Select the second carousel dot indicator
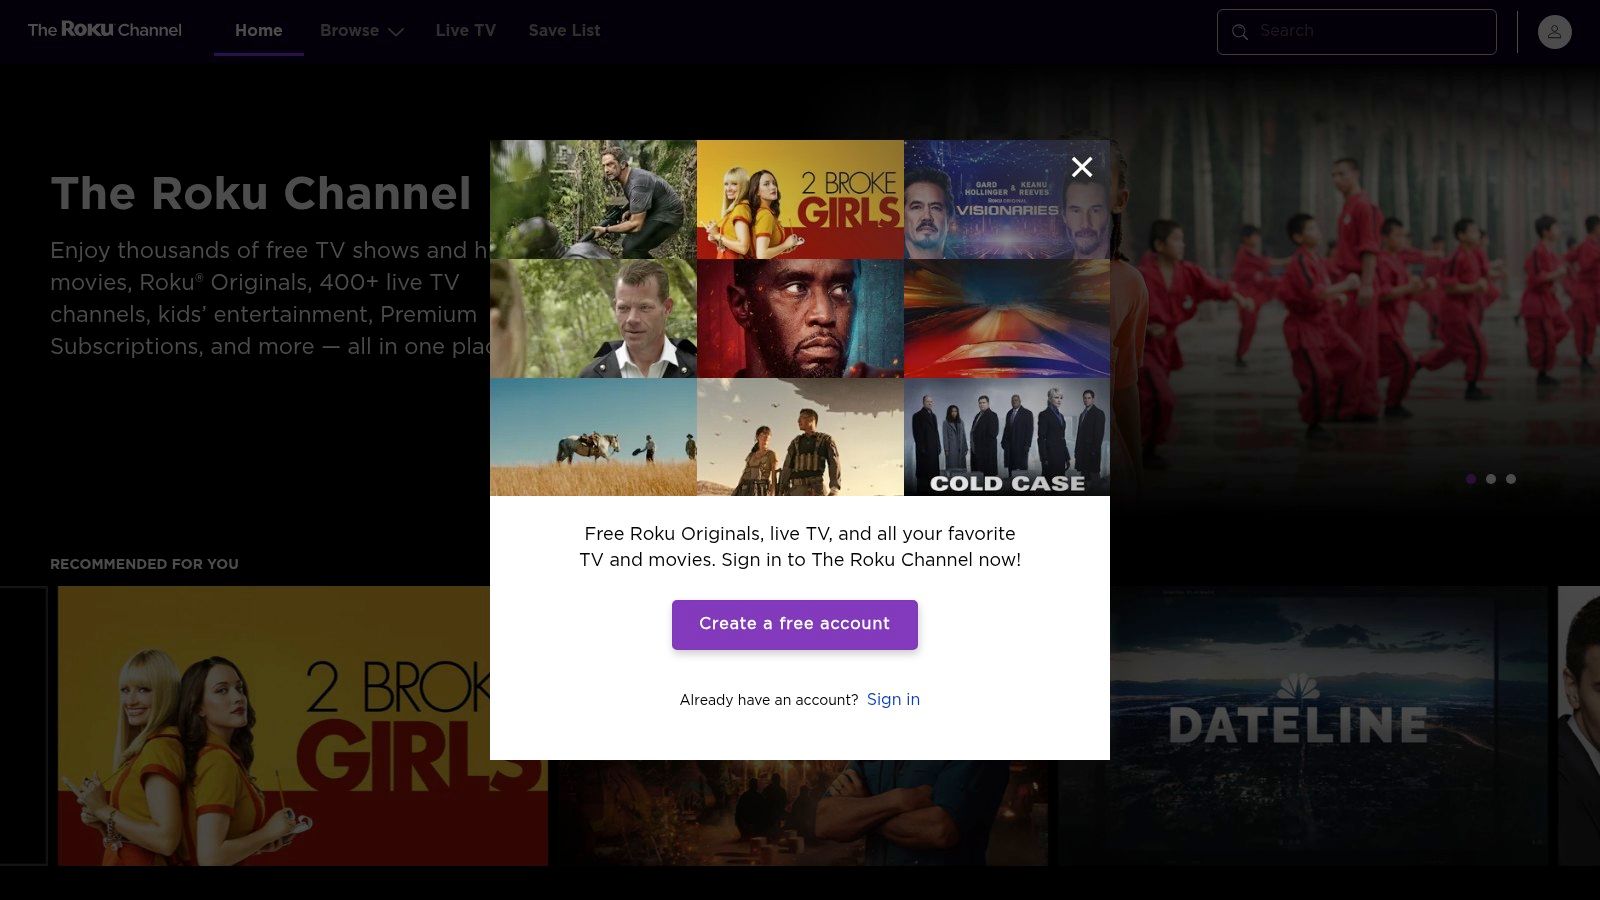The height and width of the screenshot is (900, 1600). click(x=1491, y=479)
